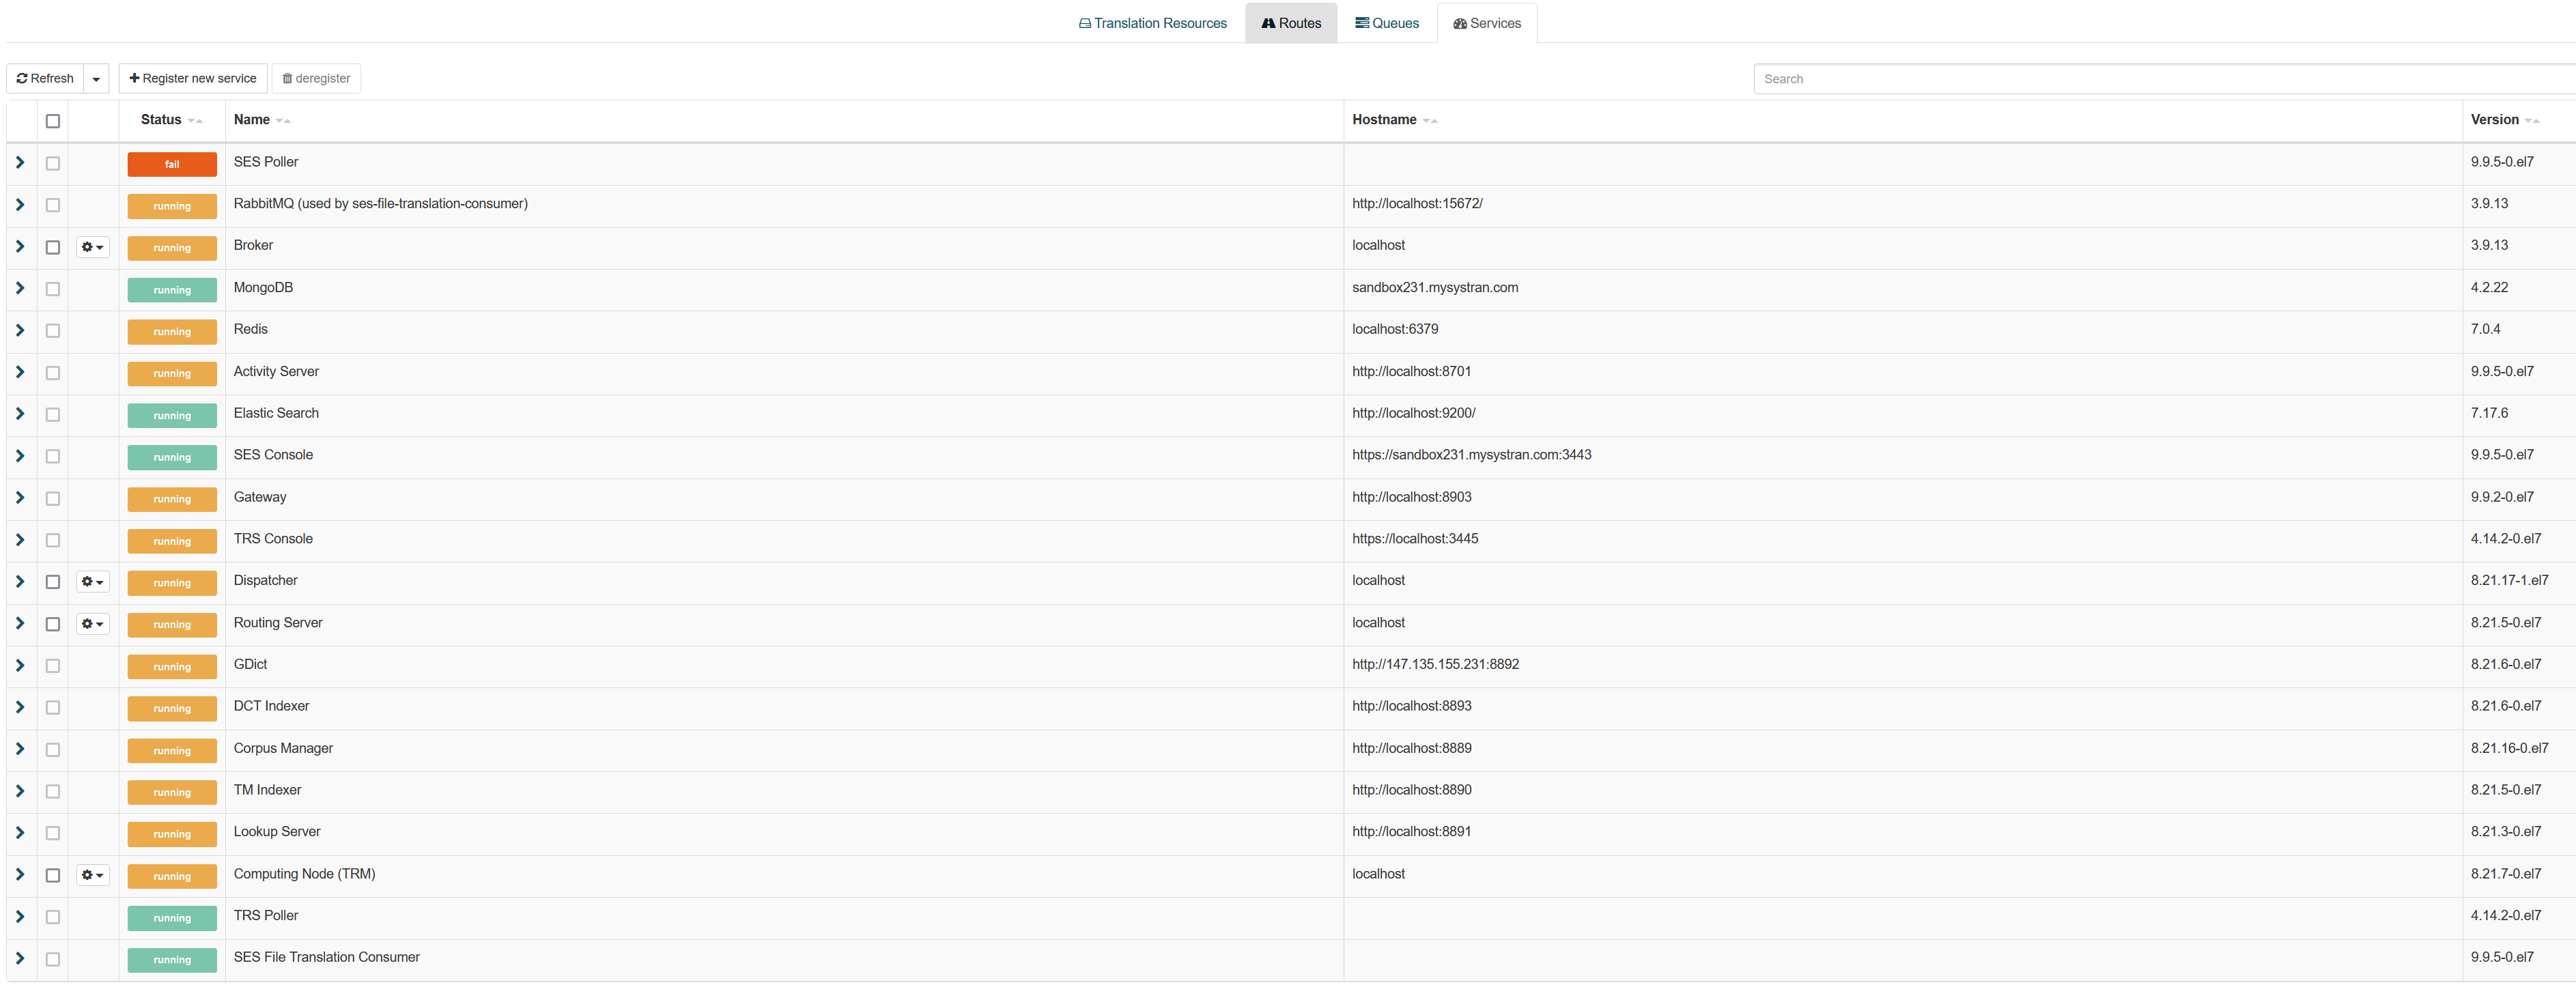
Task: Expand the SES Poller row details
Action: pos(20,162)
